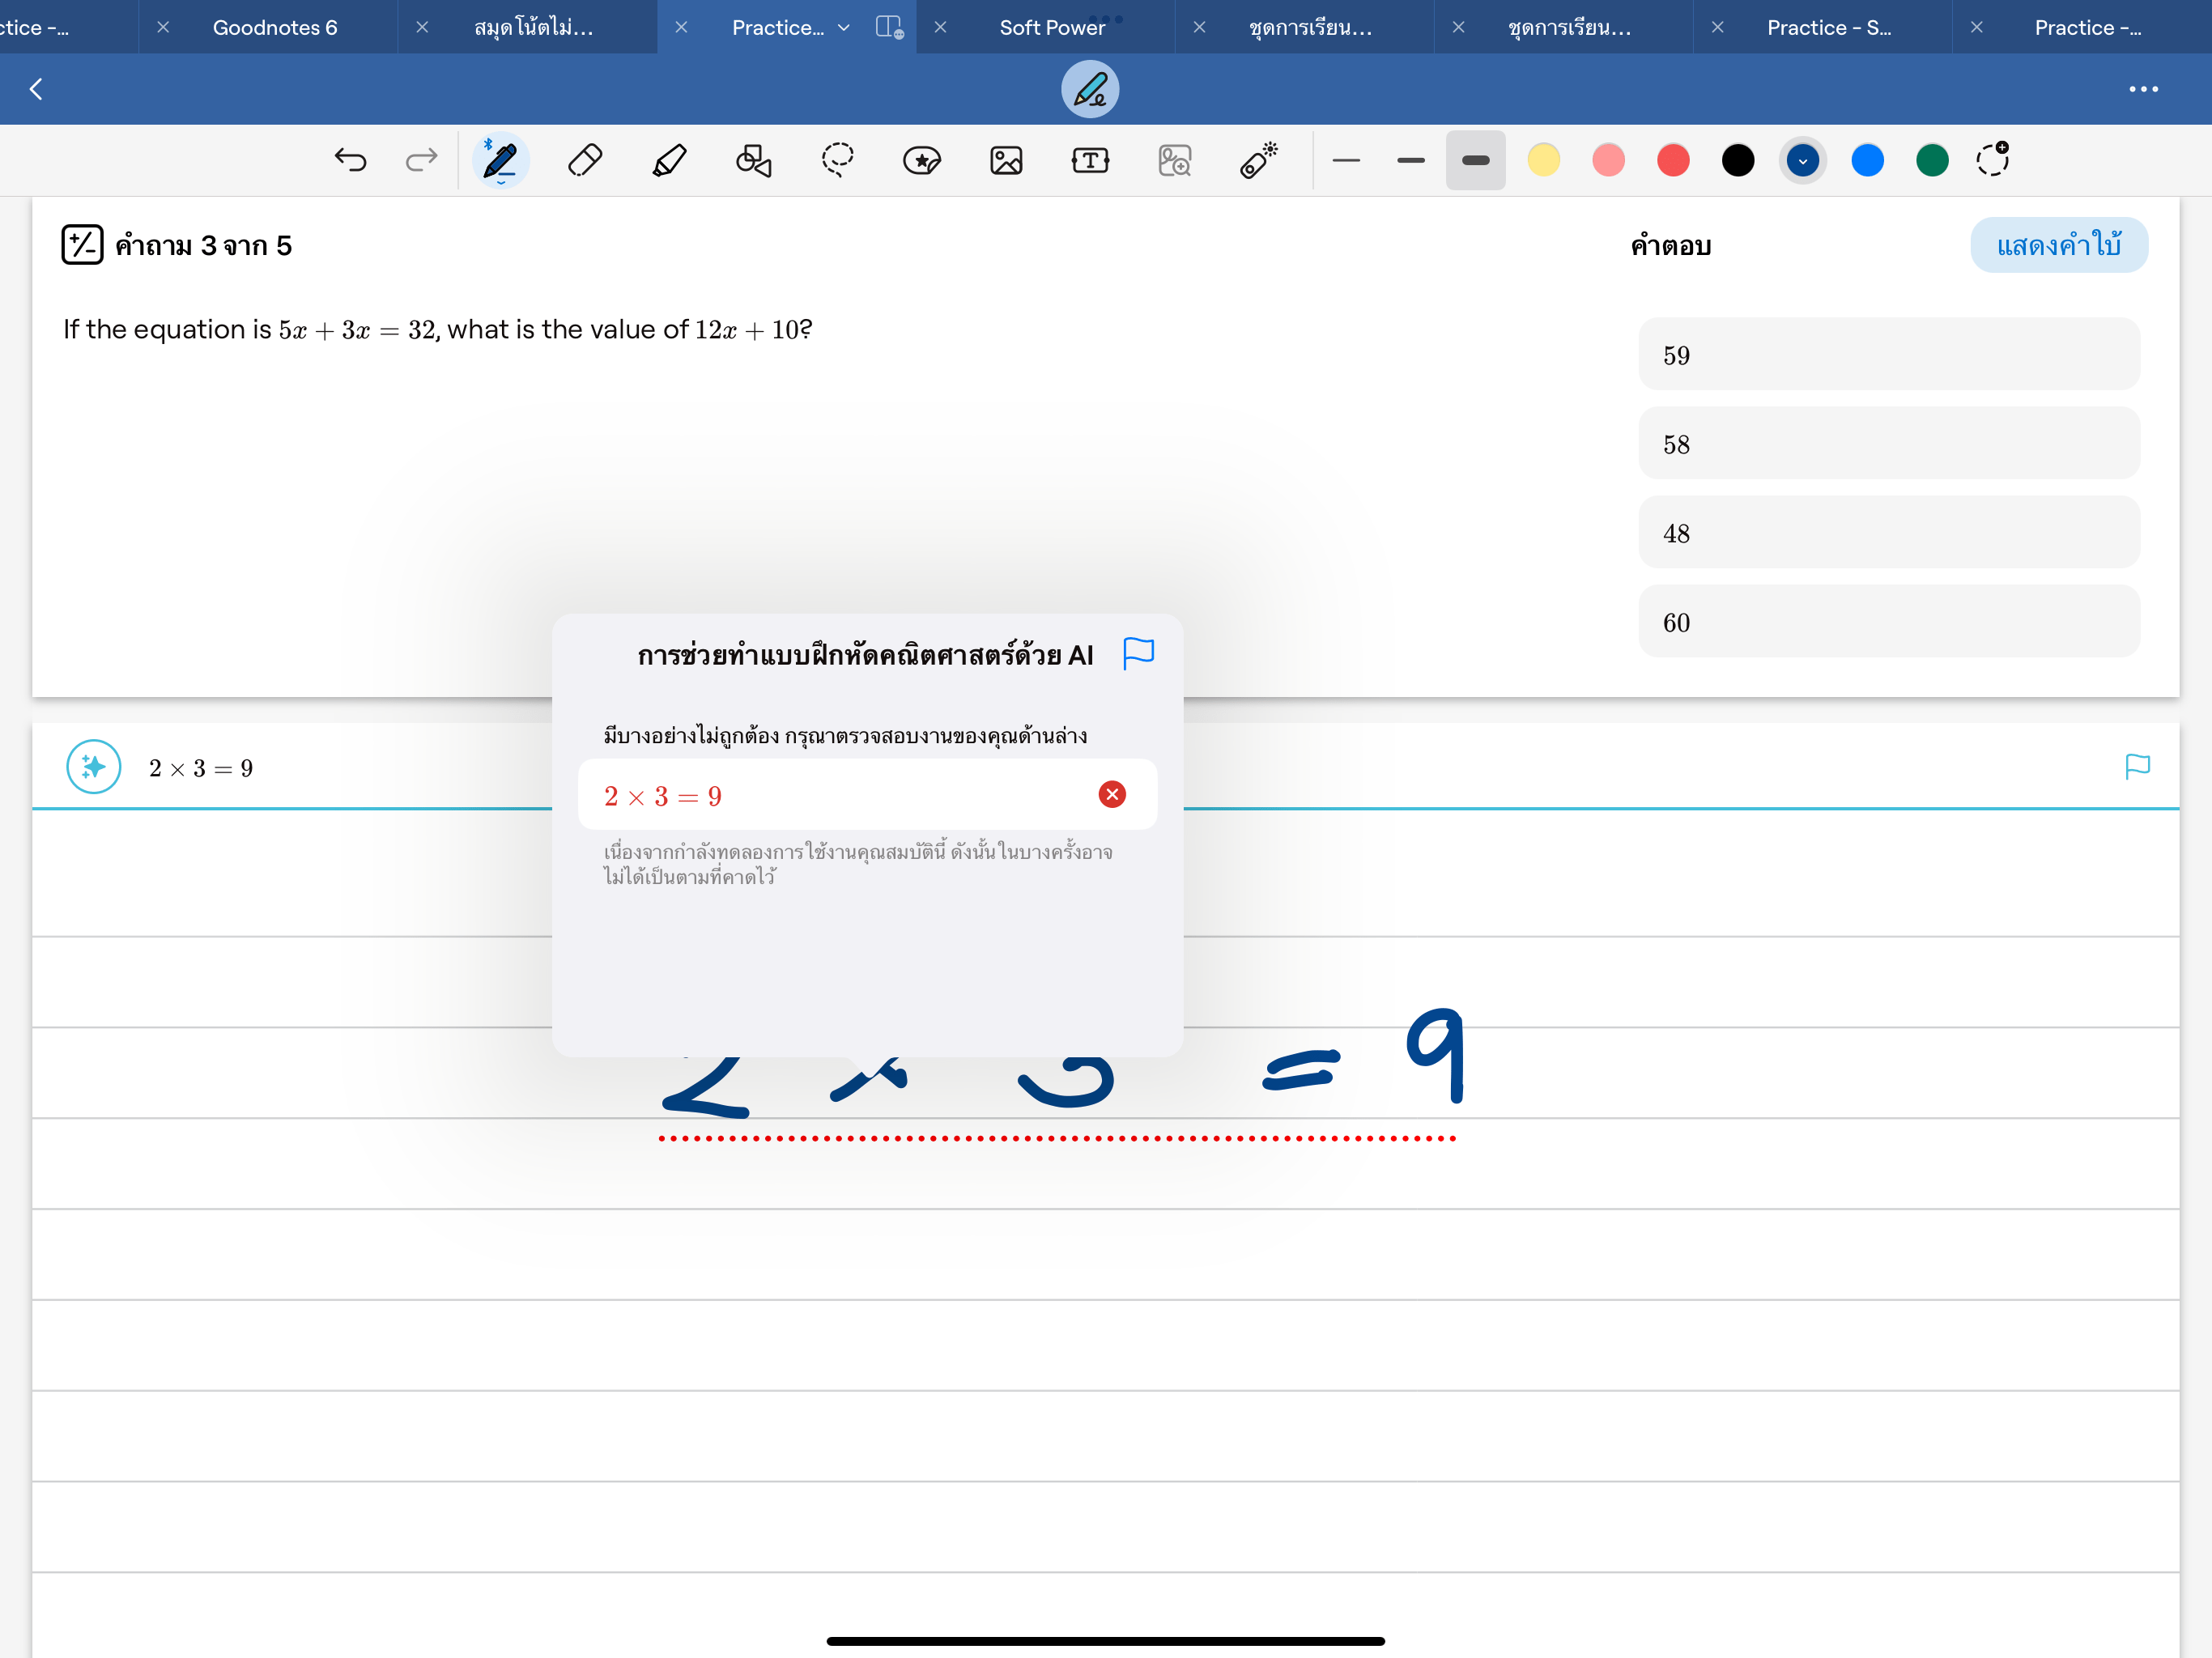Screen dimensions: 2212x1658
Task: Select the Eraser tool
Action: pyautogui.click(x=585, y=160)
